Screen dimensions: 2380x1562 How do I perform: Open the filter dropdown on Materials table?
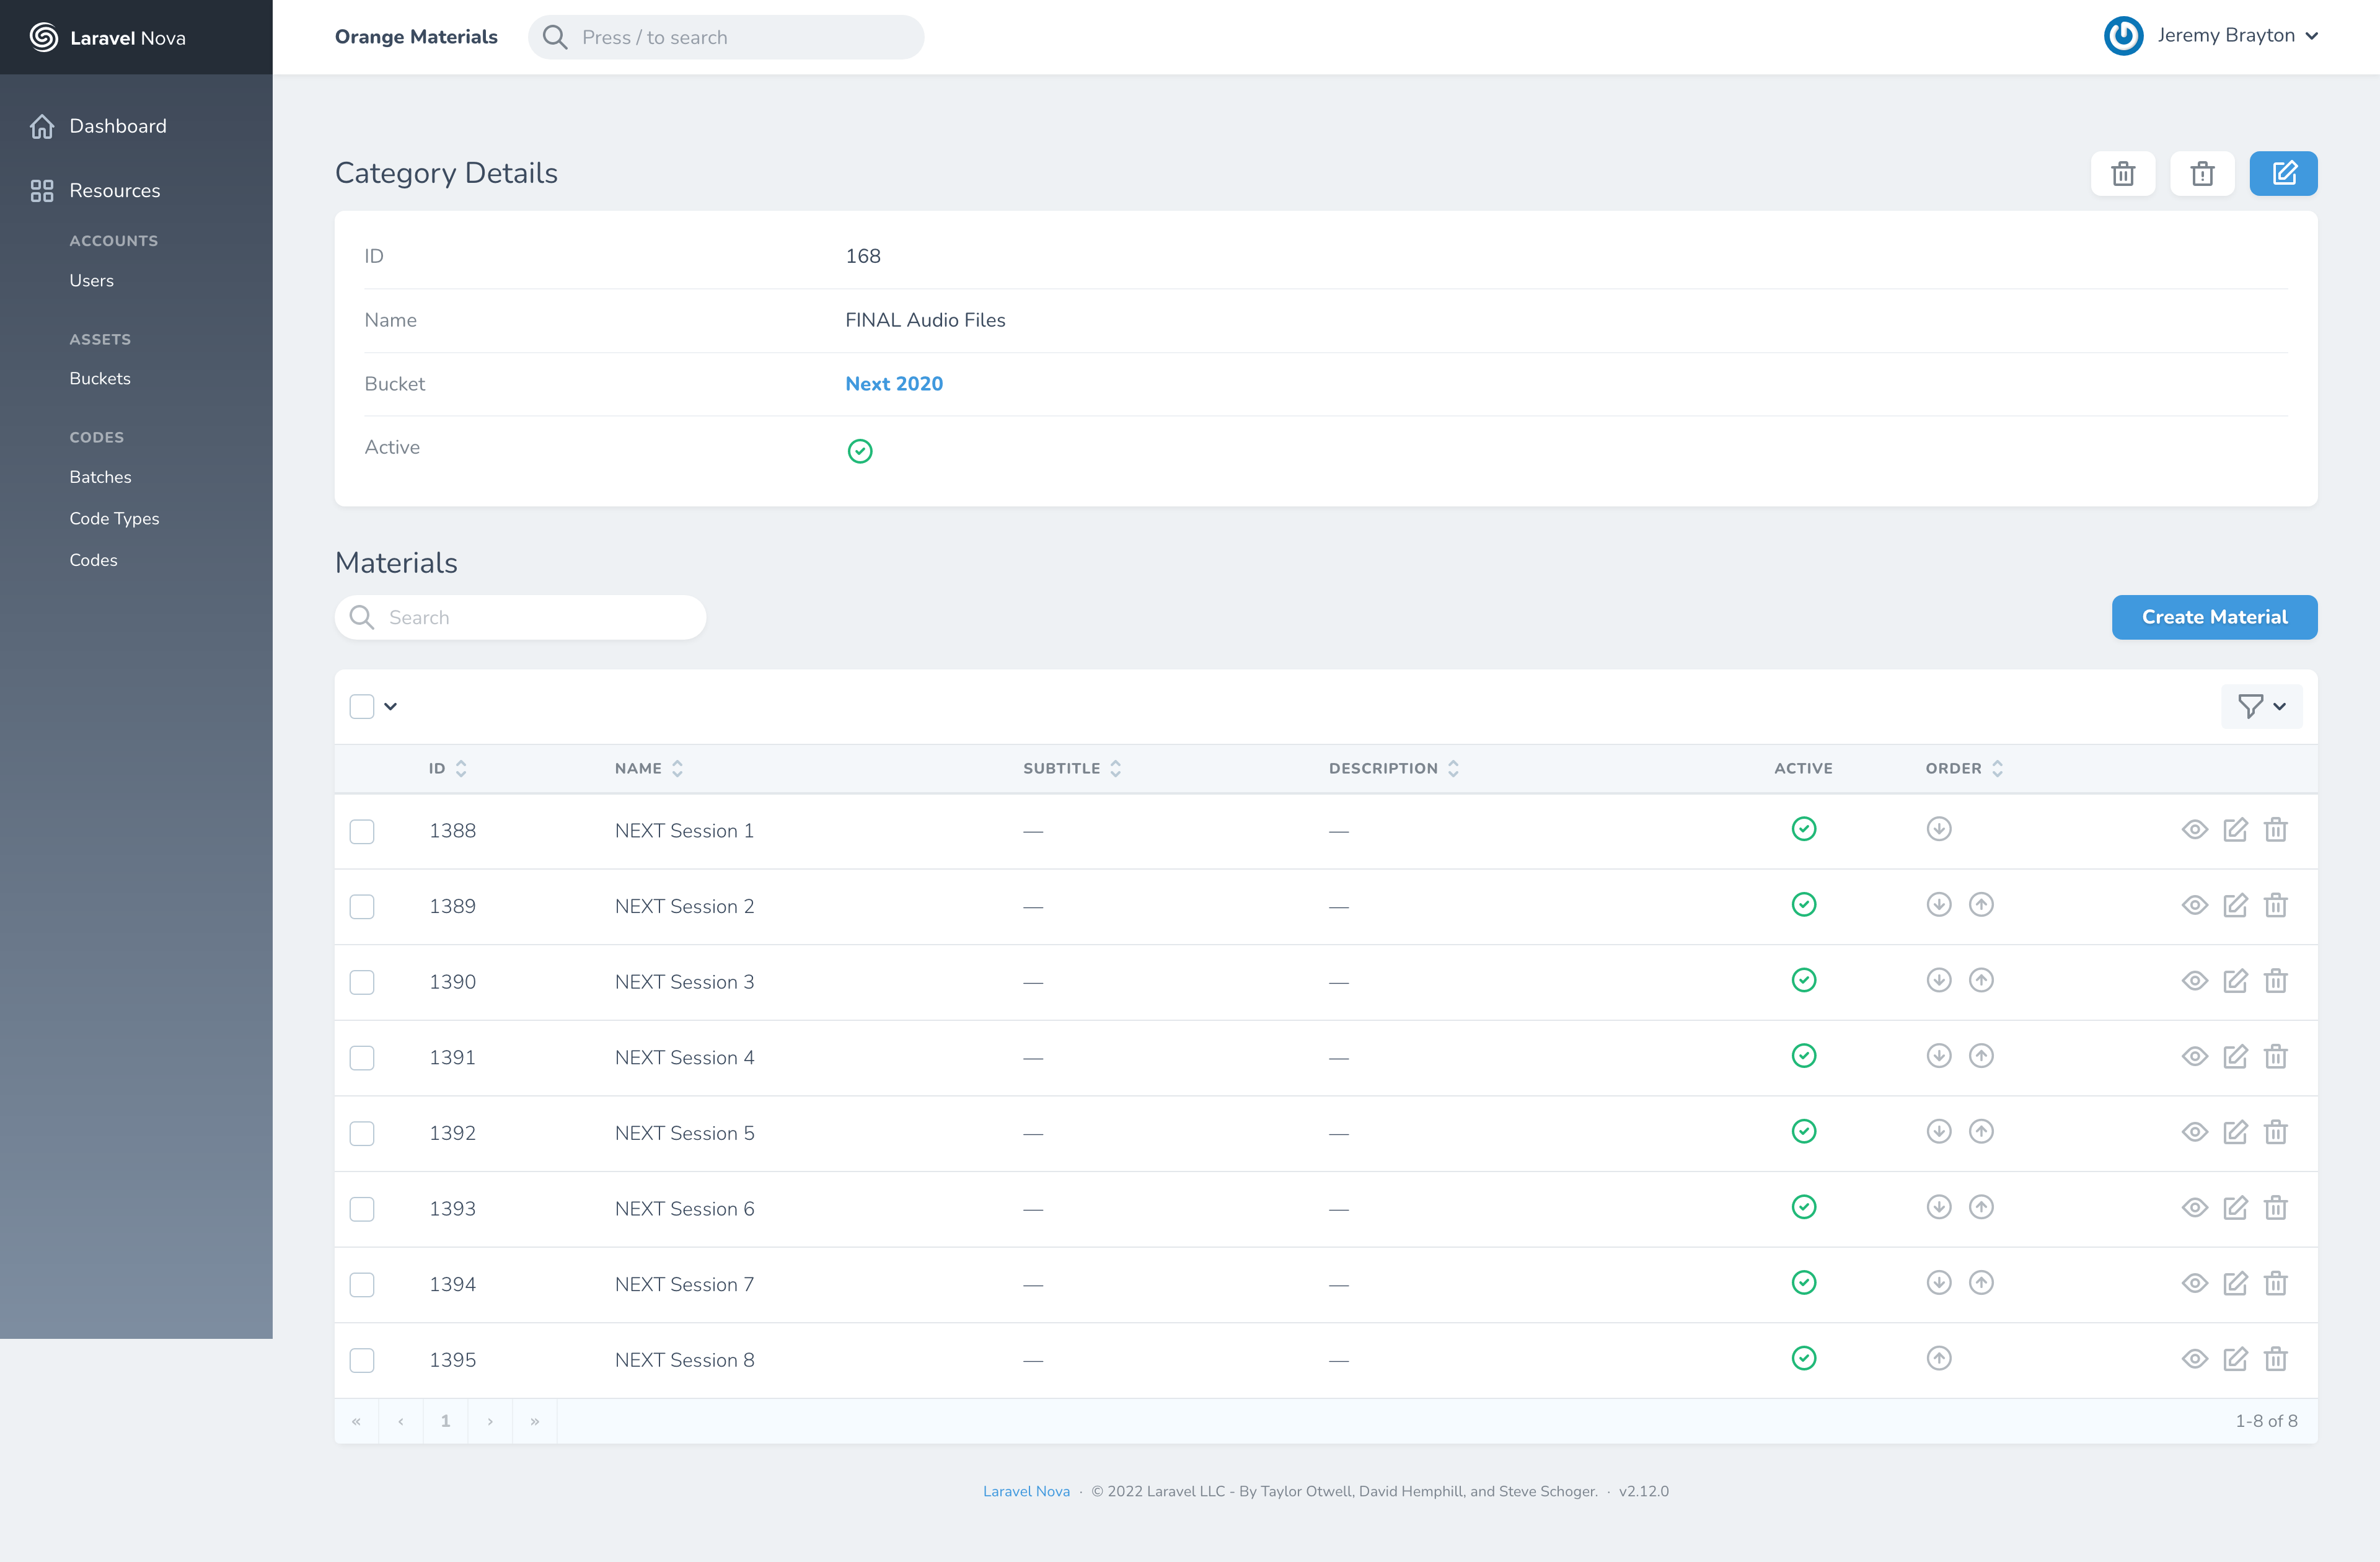pos(2263,706)
